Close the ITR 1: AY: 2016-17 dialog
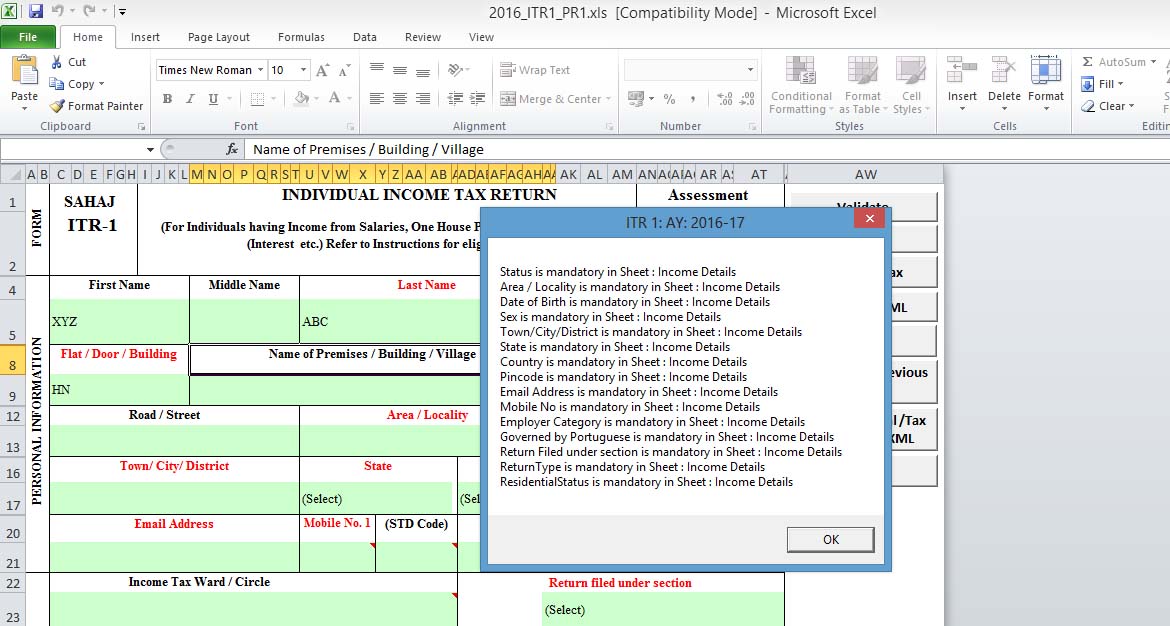 pyautogui.click(x=869, y=218)
